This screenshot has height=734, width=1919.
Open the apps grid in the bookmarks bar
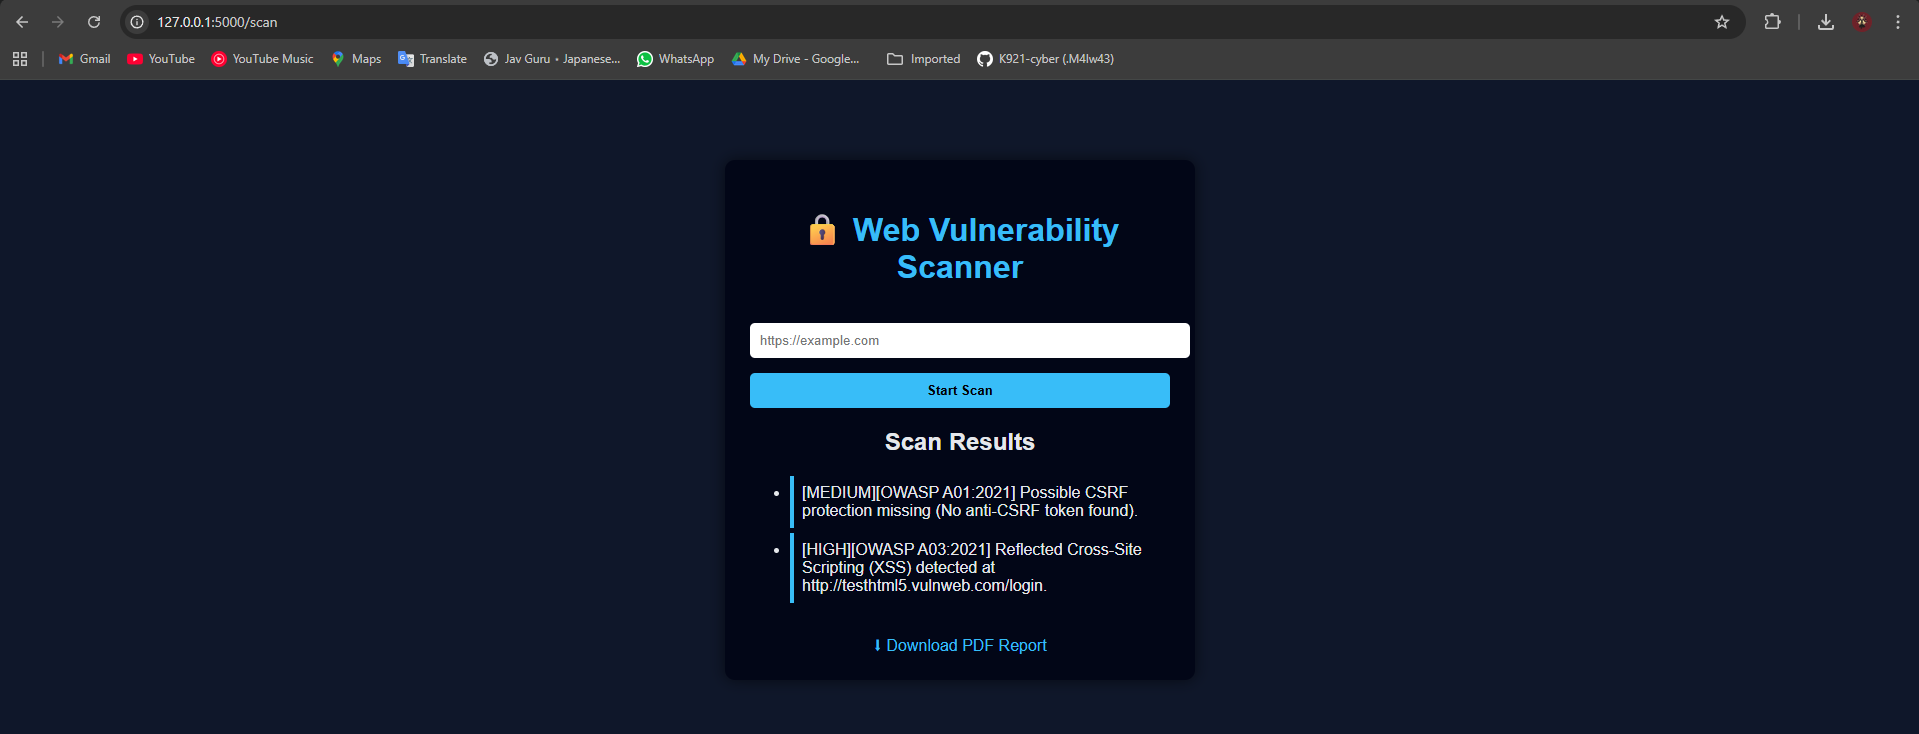[x=20, y=59]
